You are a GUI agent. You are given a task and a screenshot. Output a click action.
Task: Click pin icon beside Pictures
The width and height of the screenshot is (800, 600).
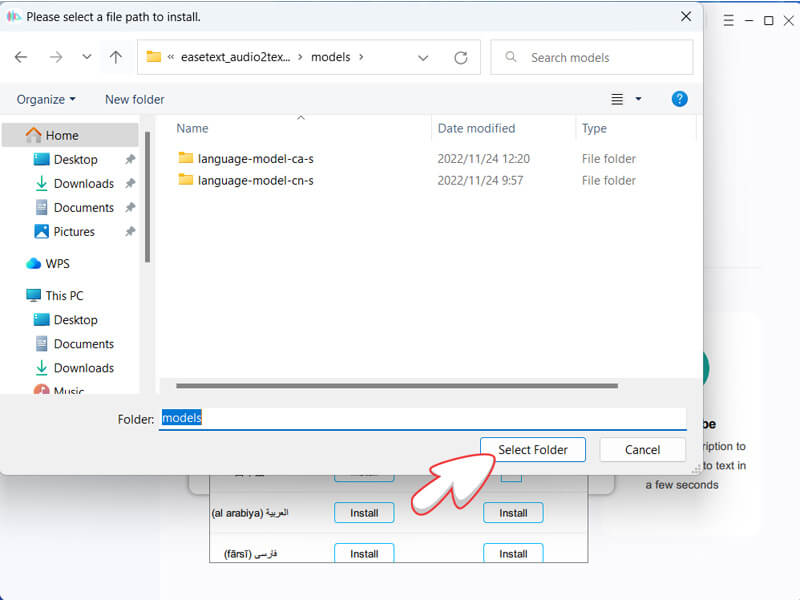tap(130, 231)
